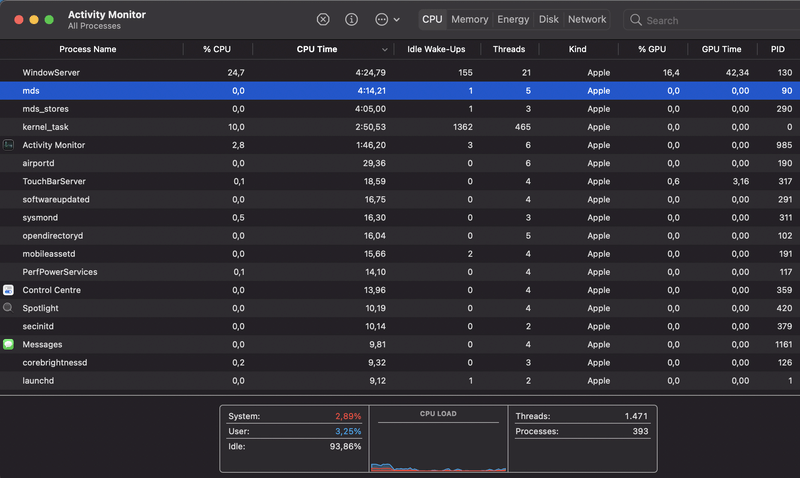The width and height of the screenshot is (800, 478).
Task: Sort by Idle Wake-Ups column
Action: click(436, 49)
